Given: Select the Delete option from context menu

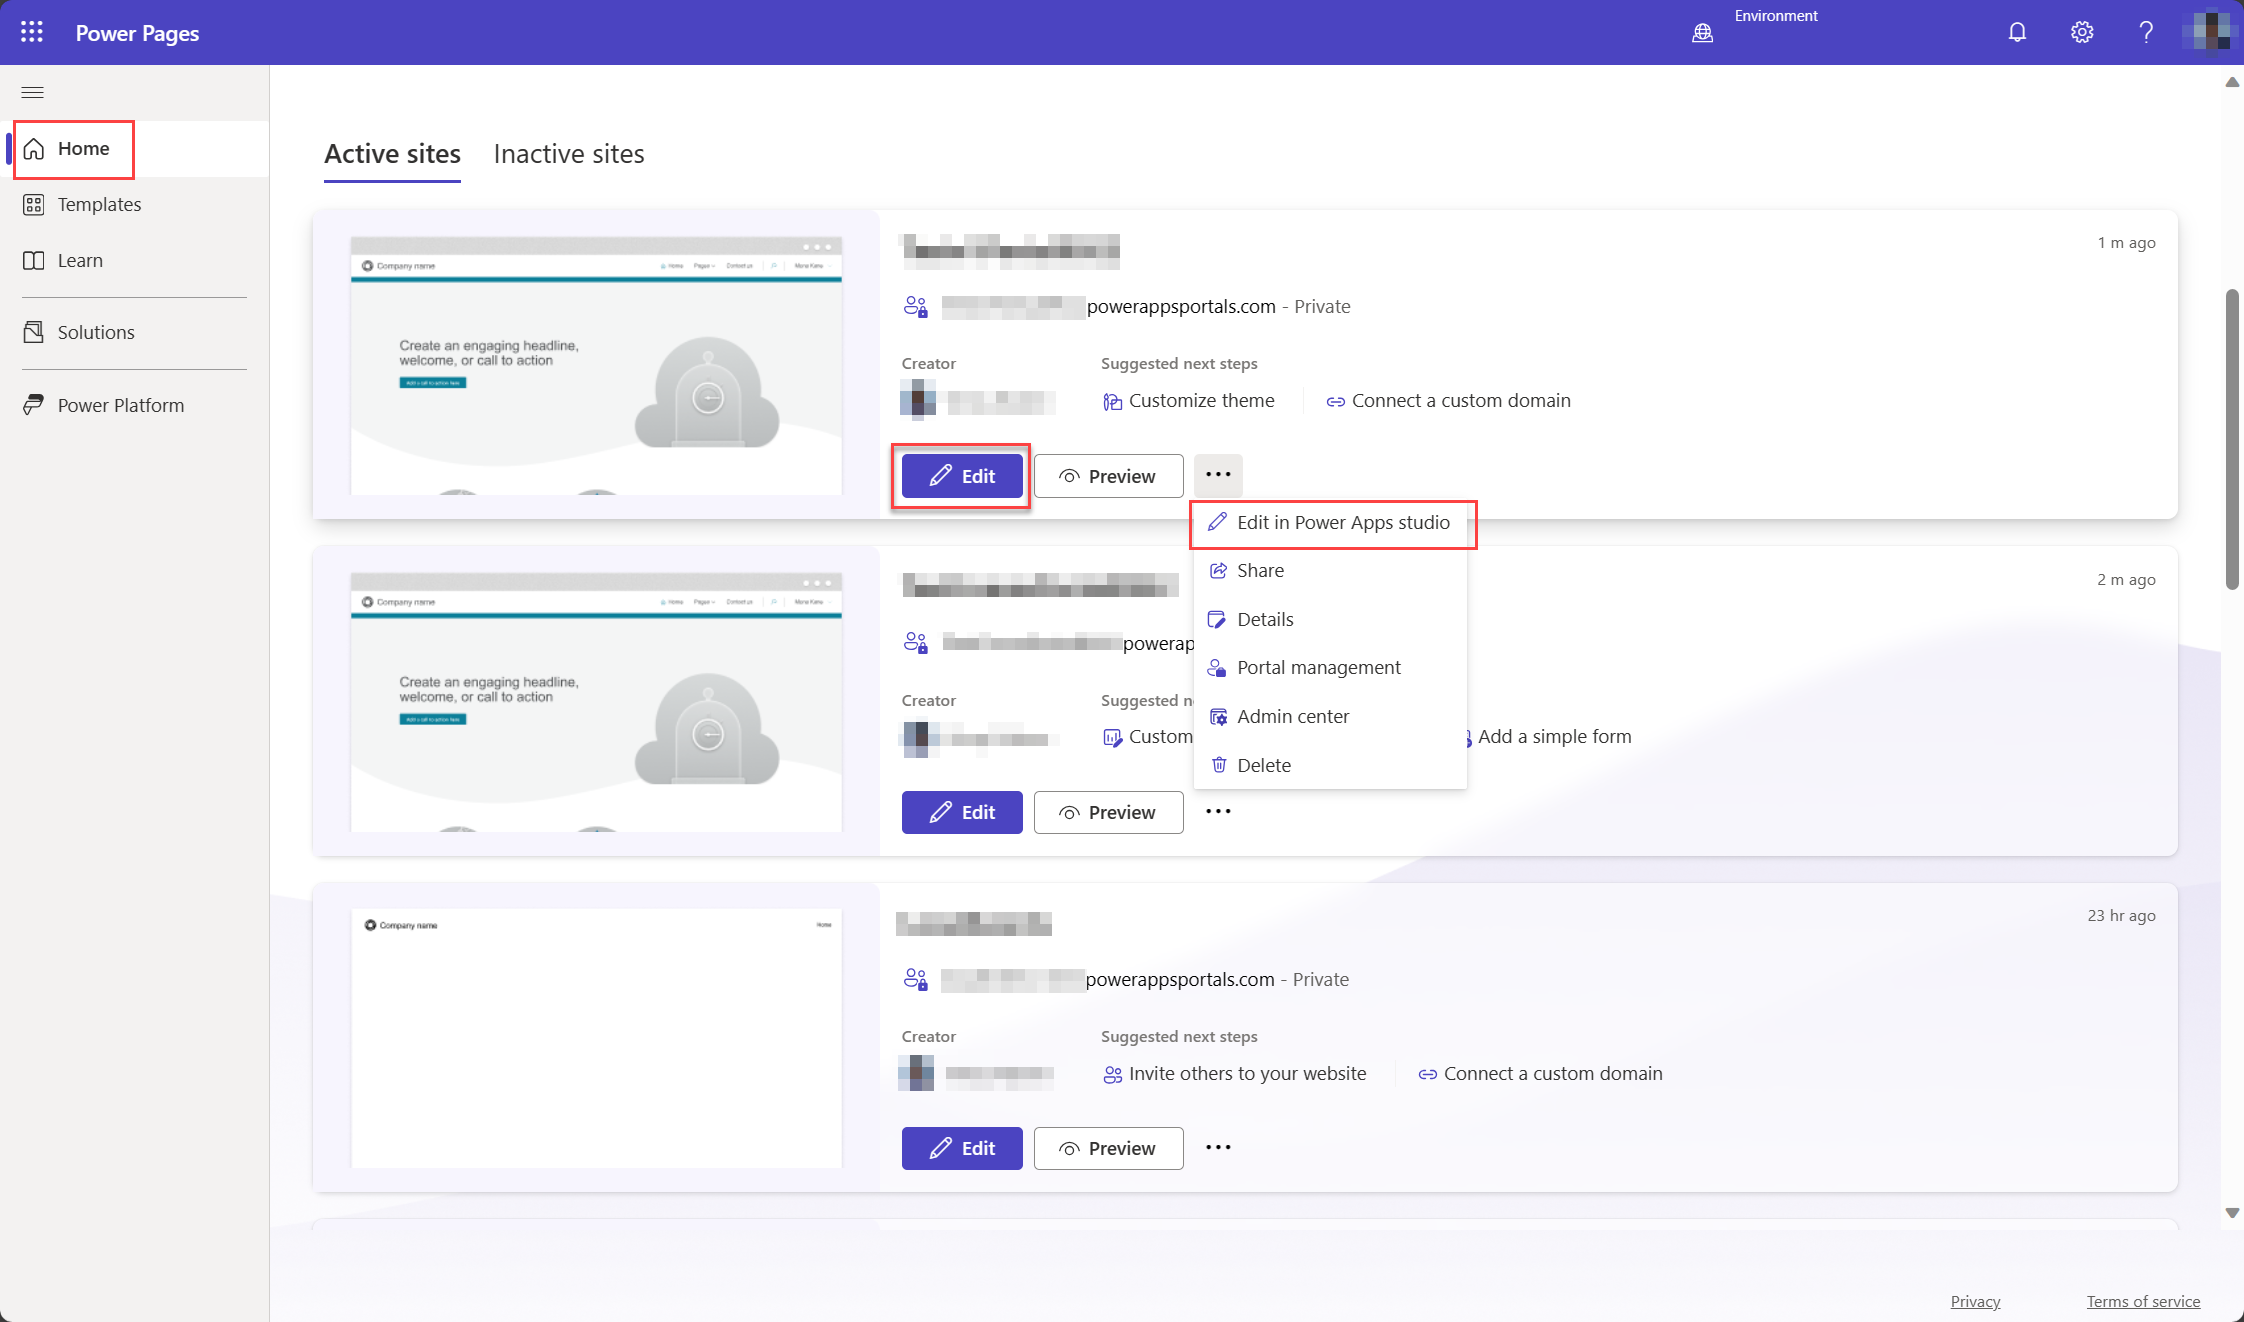Looking at the screenshot, I should click(1264, 765).
